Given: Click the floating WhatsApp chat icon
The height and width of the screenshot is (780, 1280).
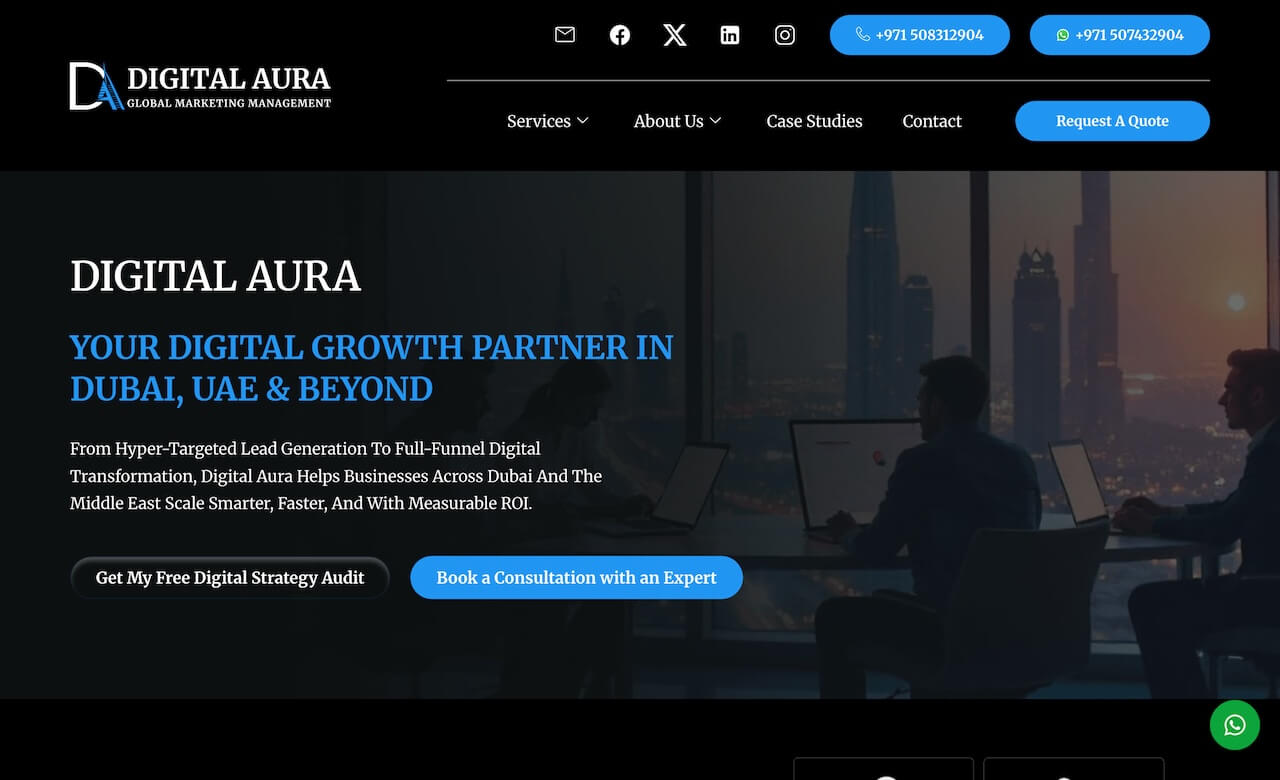Looking at the screenshot, I should click(x=1234, y=724).
